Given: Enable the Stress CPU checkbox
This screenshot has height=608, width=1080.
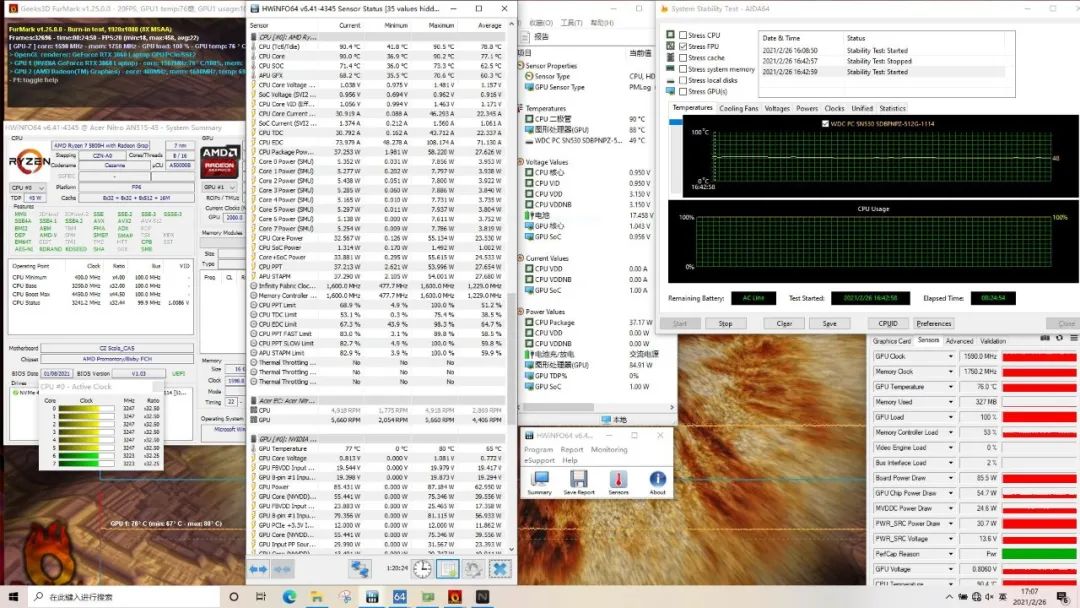Looking at the screenshot, I should click(683, 35).
